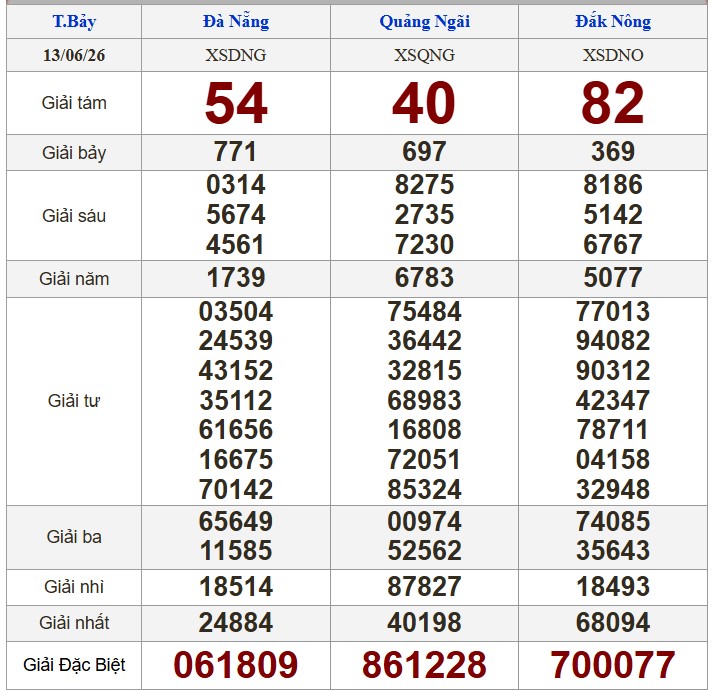Viewport: 714px width, 690px height.
Task: Click fifth prize number 1739
Action: click(235, 278)
